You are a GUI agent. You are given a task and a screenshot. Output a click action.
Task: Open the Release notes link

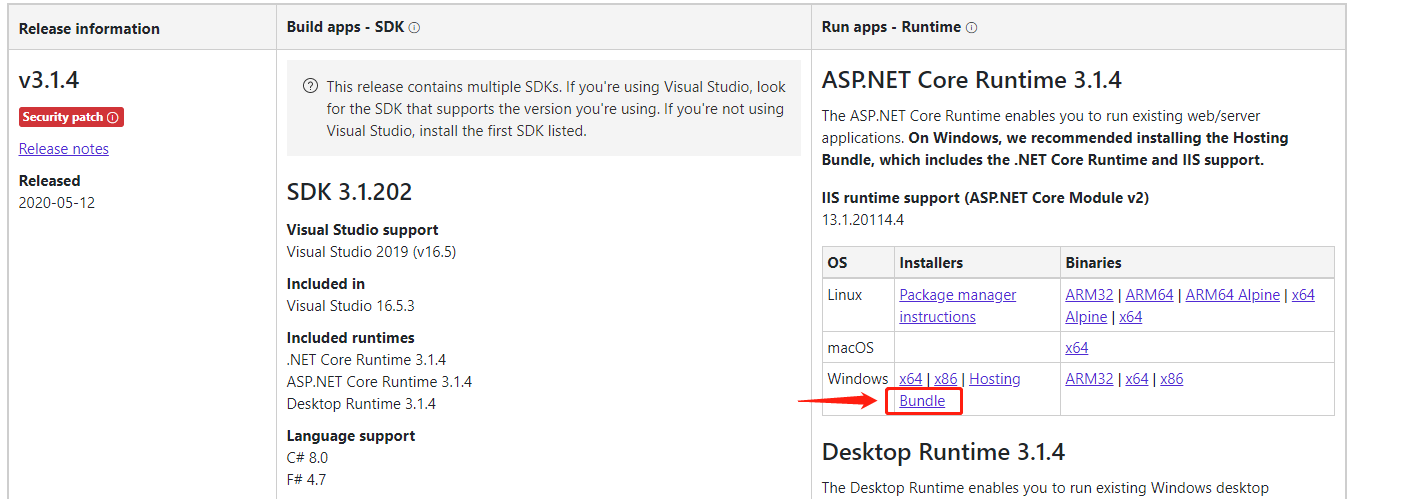pyautogui.click(x=64, y=149)
